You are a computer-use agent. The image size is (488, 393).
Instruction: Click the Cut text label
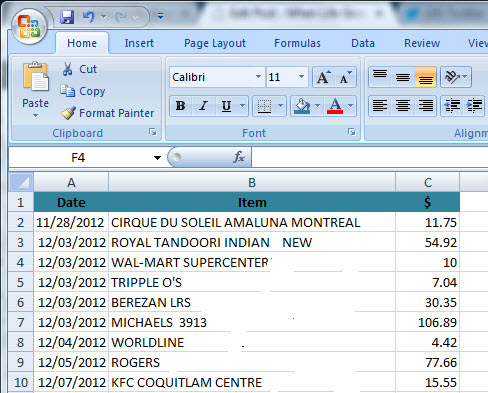pyautogui.click(x=88, y=69)
